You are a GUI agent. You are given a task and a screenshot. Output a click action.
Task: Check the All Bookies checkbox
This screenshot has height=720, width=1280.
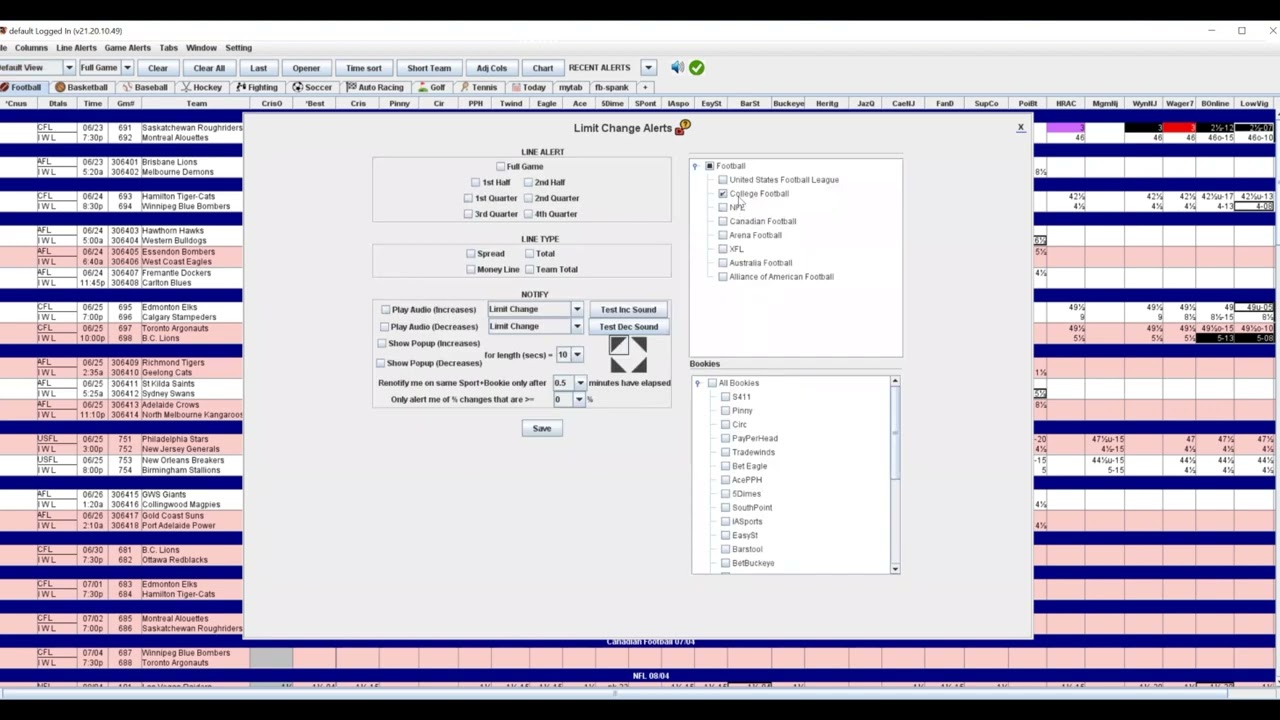[712, 383]
